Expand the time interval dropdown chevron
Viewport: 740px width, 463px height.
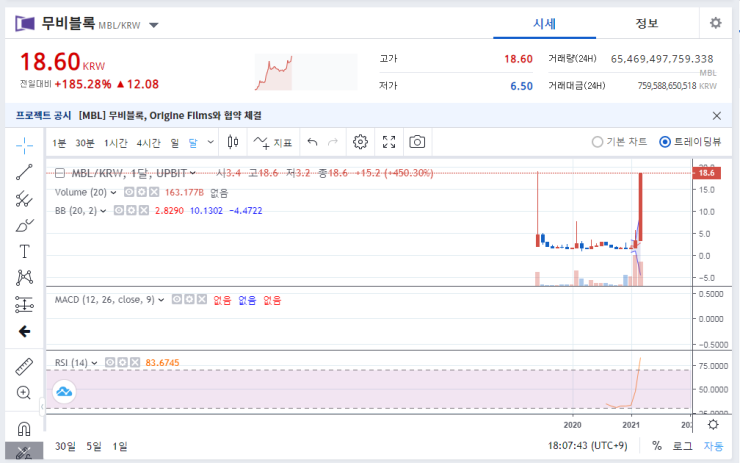tap(210, 142)
